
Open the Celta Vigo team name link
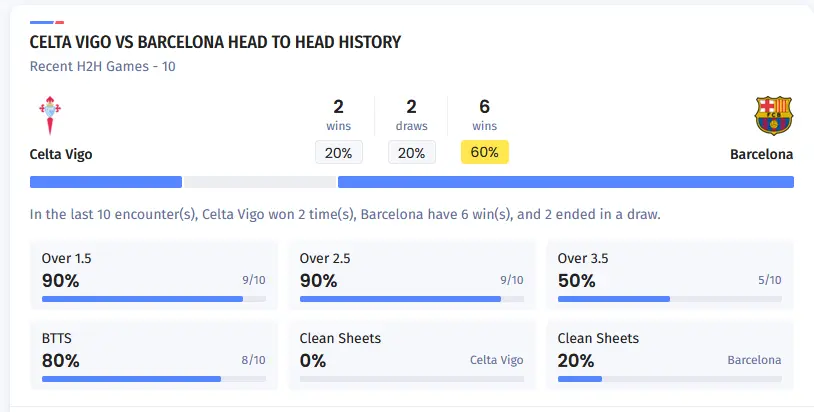pyautogui.click(x=61, y=155)
